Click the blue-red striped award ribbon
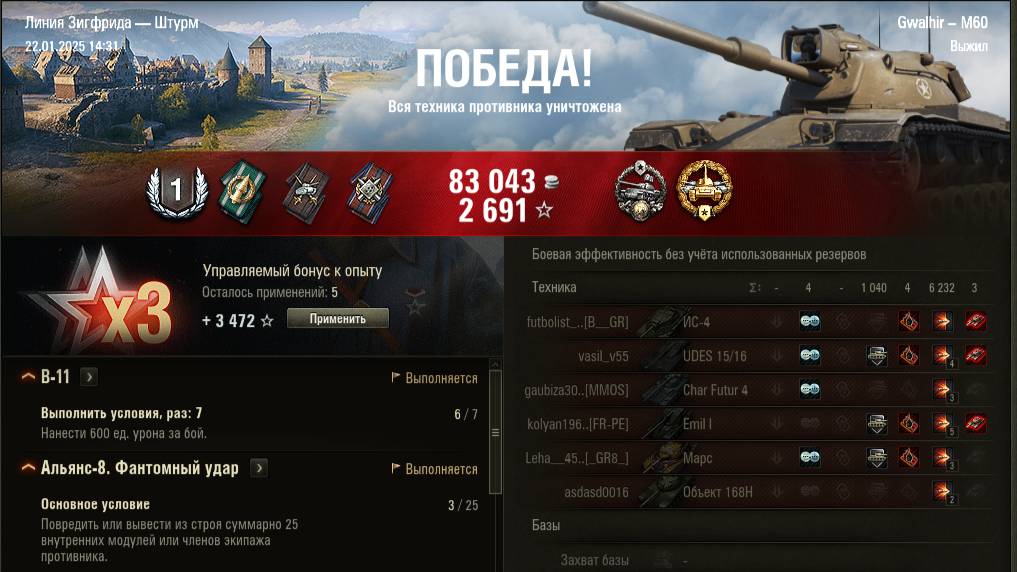Viewport: 1017px width, 572px height. click(x=370, y=193)
